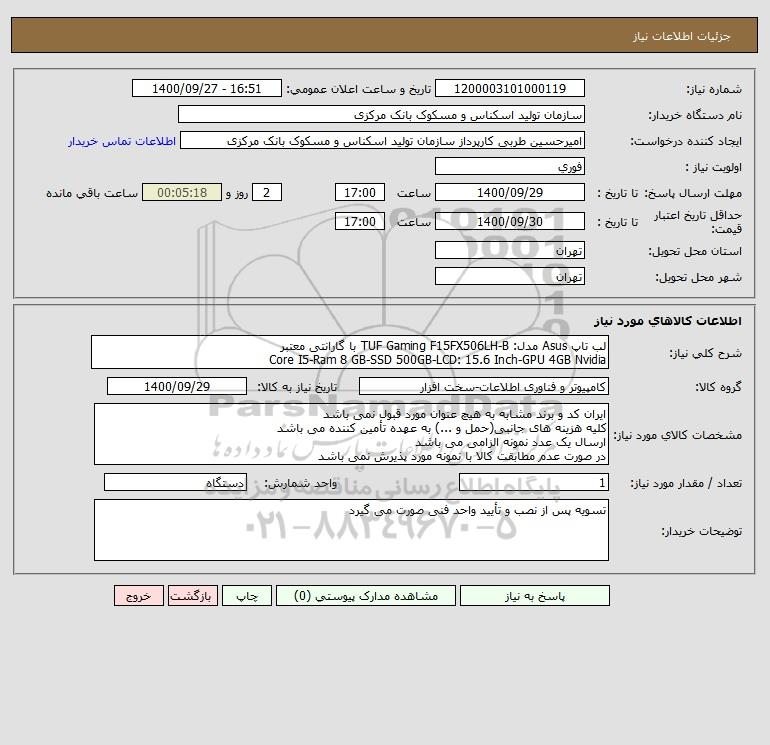Click goods need date 1400/09/29 field
770x745 pixels.
[x=177, y=386]
